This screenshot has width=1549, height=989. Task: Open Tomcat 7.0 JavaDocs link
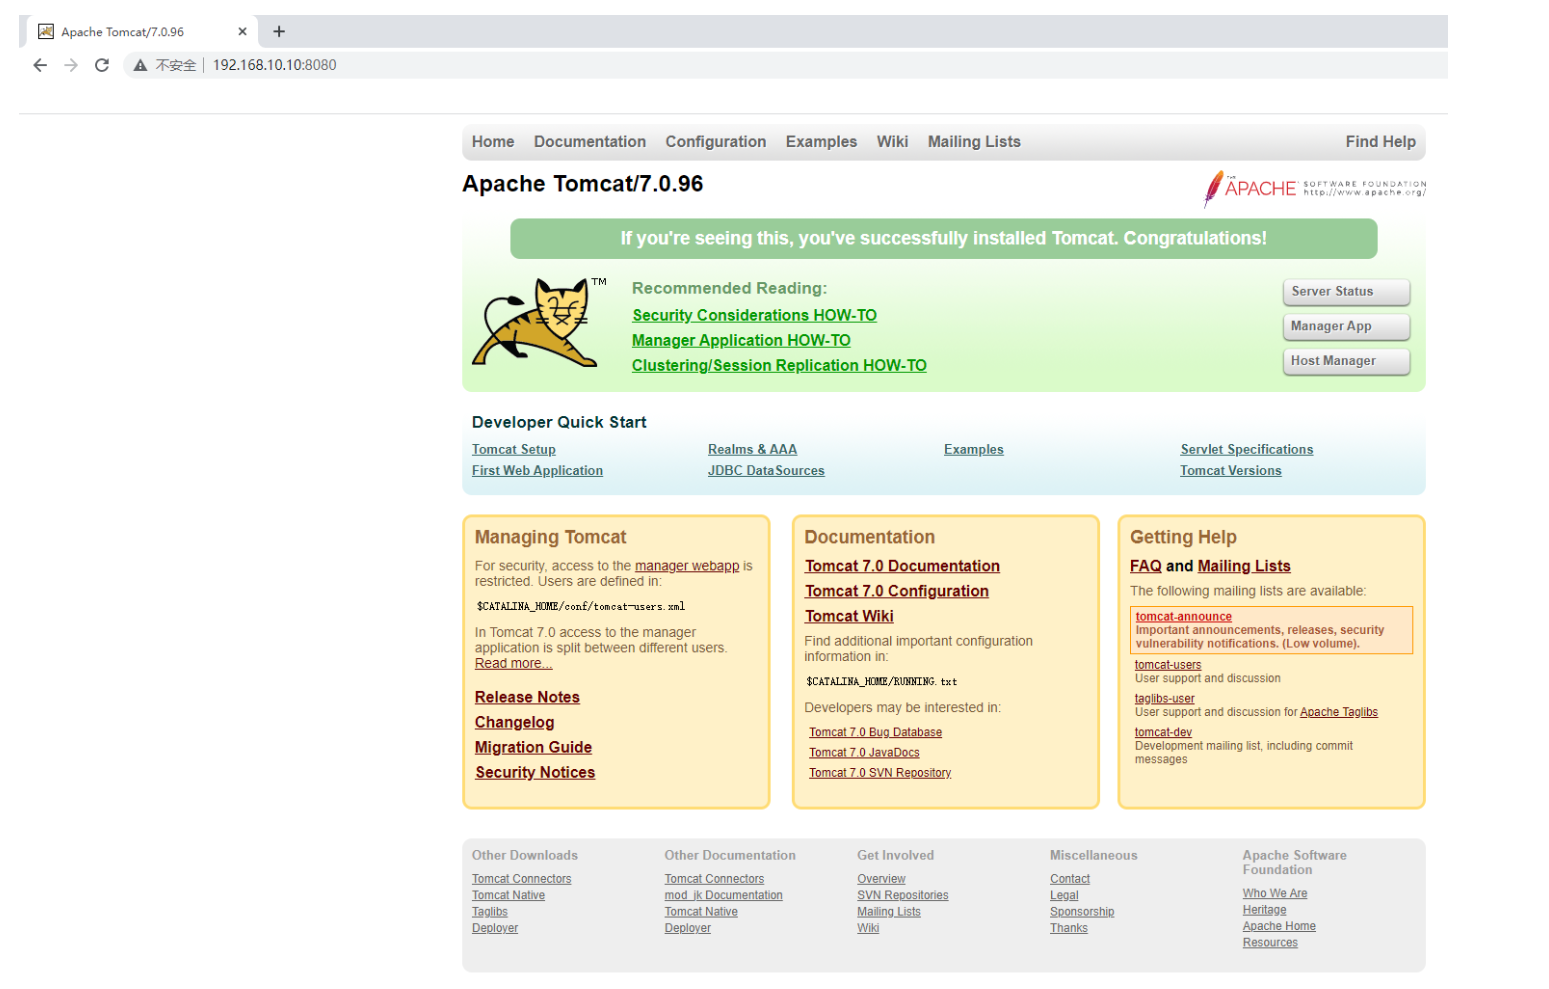pyautogui.click(x=864, y=753)
